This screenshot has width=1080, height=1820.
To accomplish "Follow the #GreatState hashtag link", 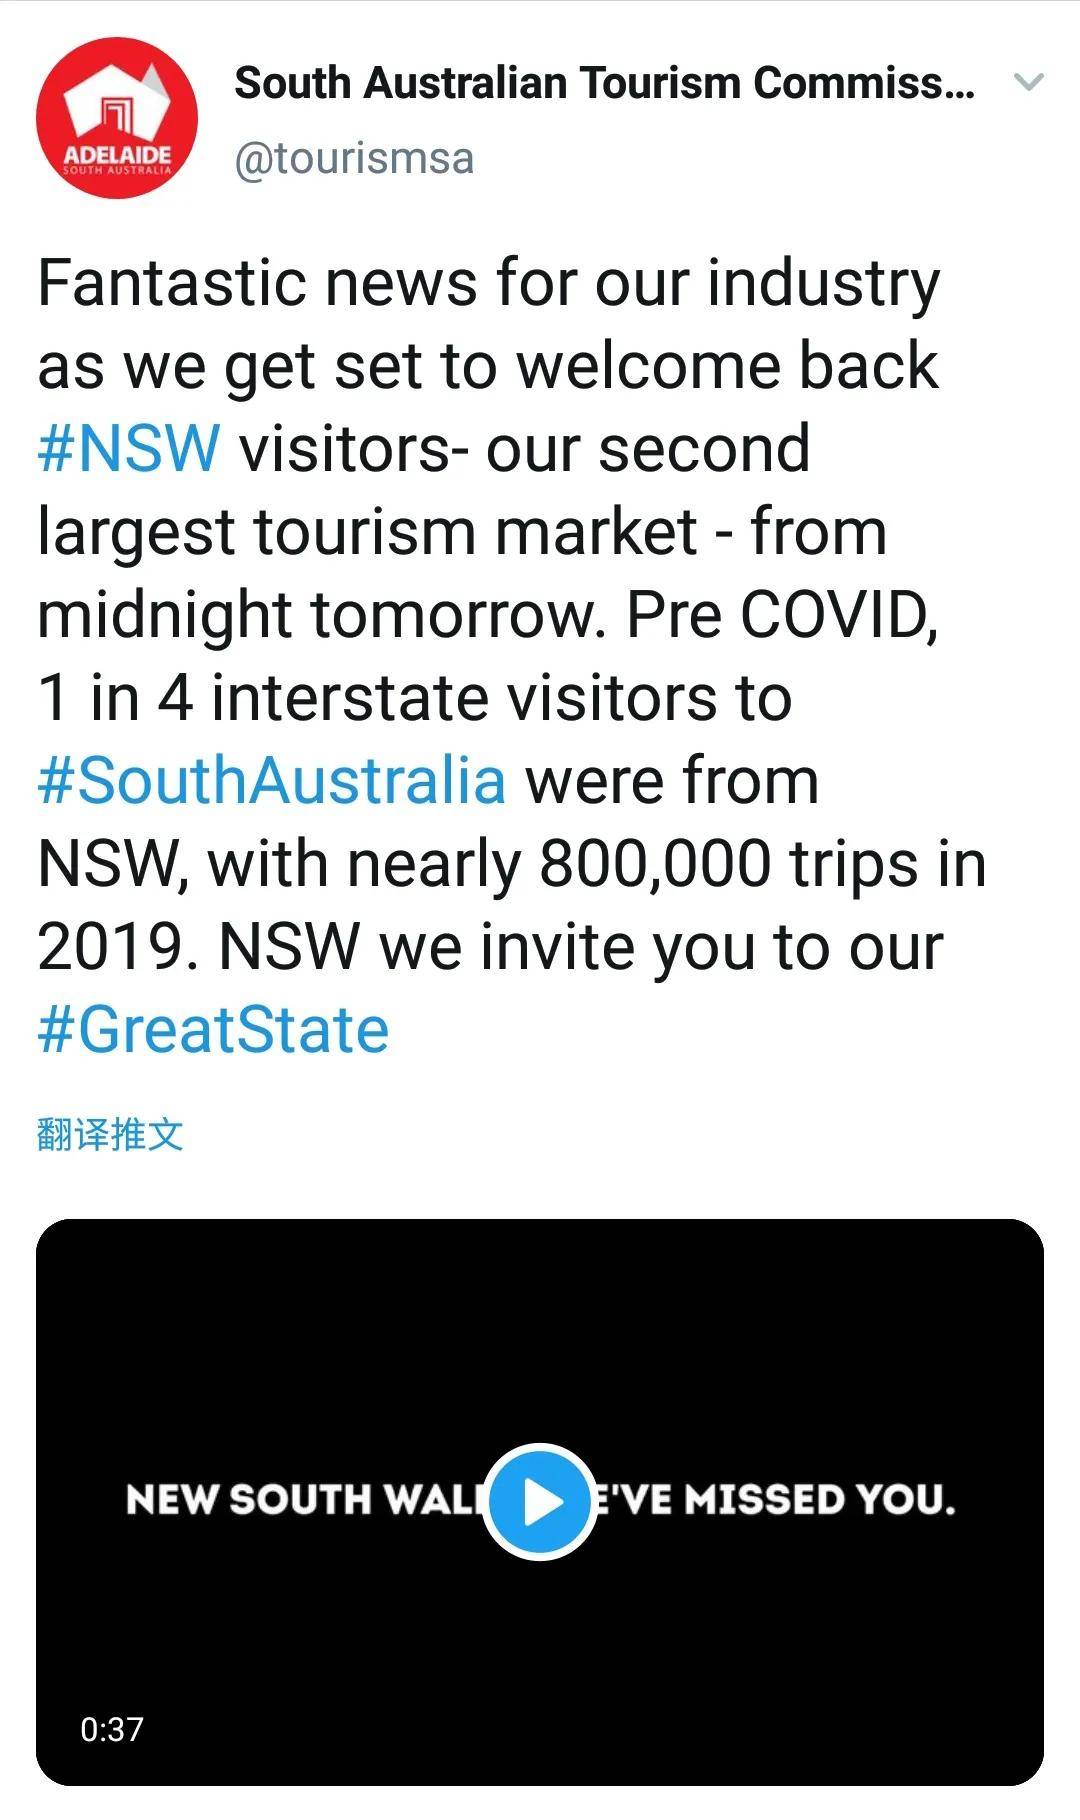I will click(213, 1030).
